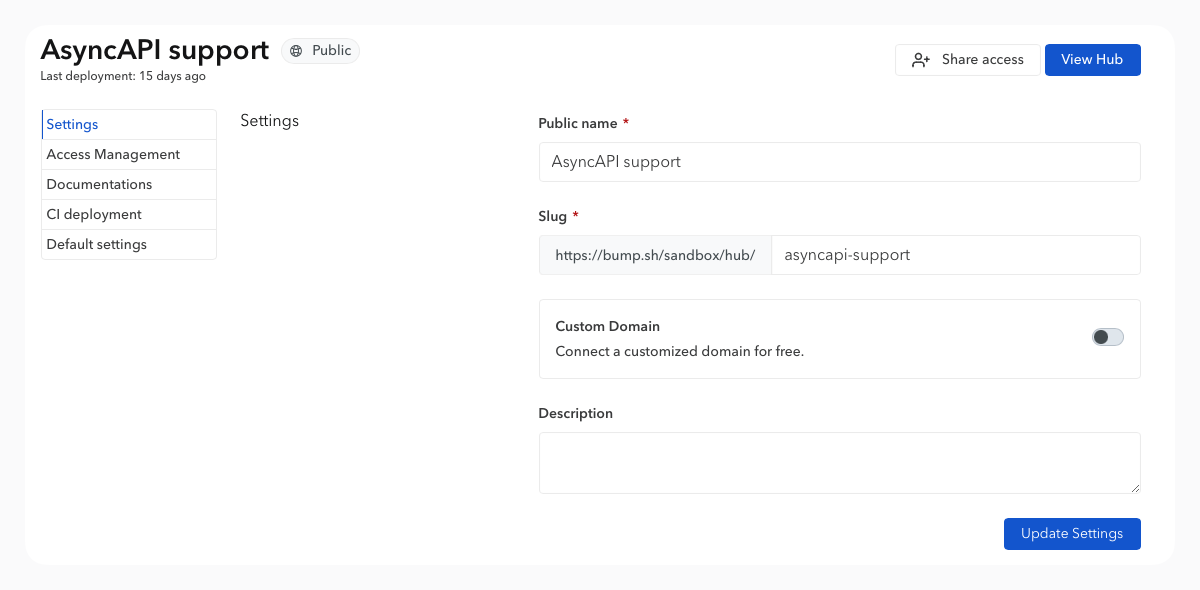
Task: Go to Access Management in the sidebar
Action: pyautogui.click(x=113, y=155)
